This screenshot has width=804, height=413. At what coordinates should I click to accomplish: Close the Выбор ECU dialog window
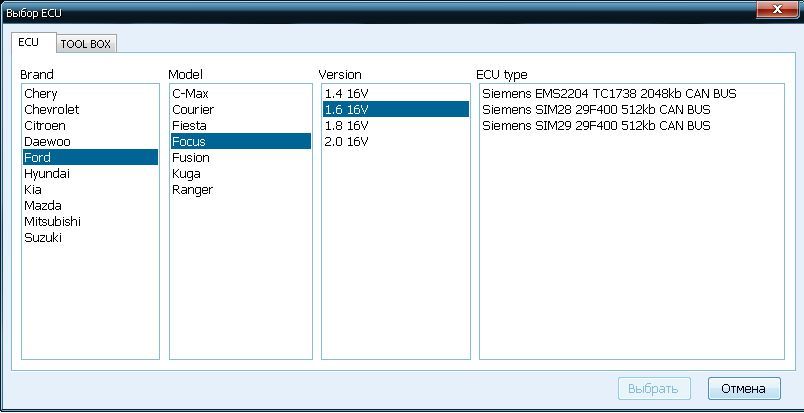pos(777,9)
